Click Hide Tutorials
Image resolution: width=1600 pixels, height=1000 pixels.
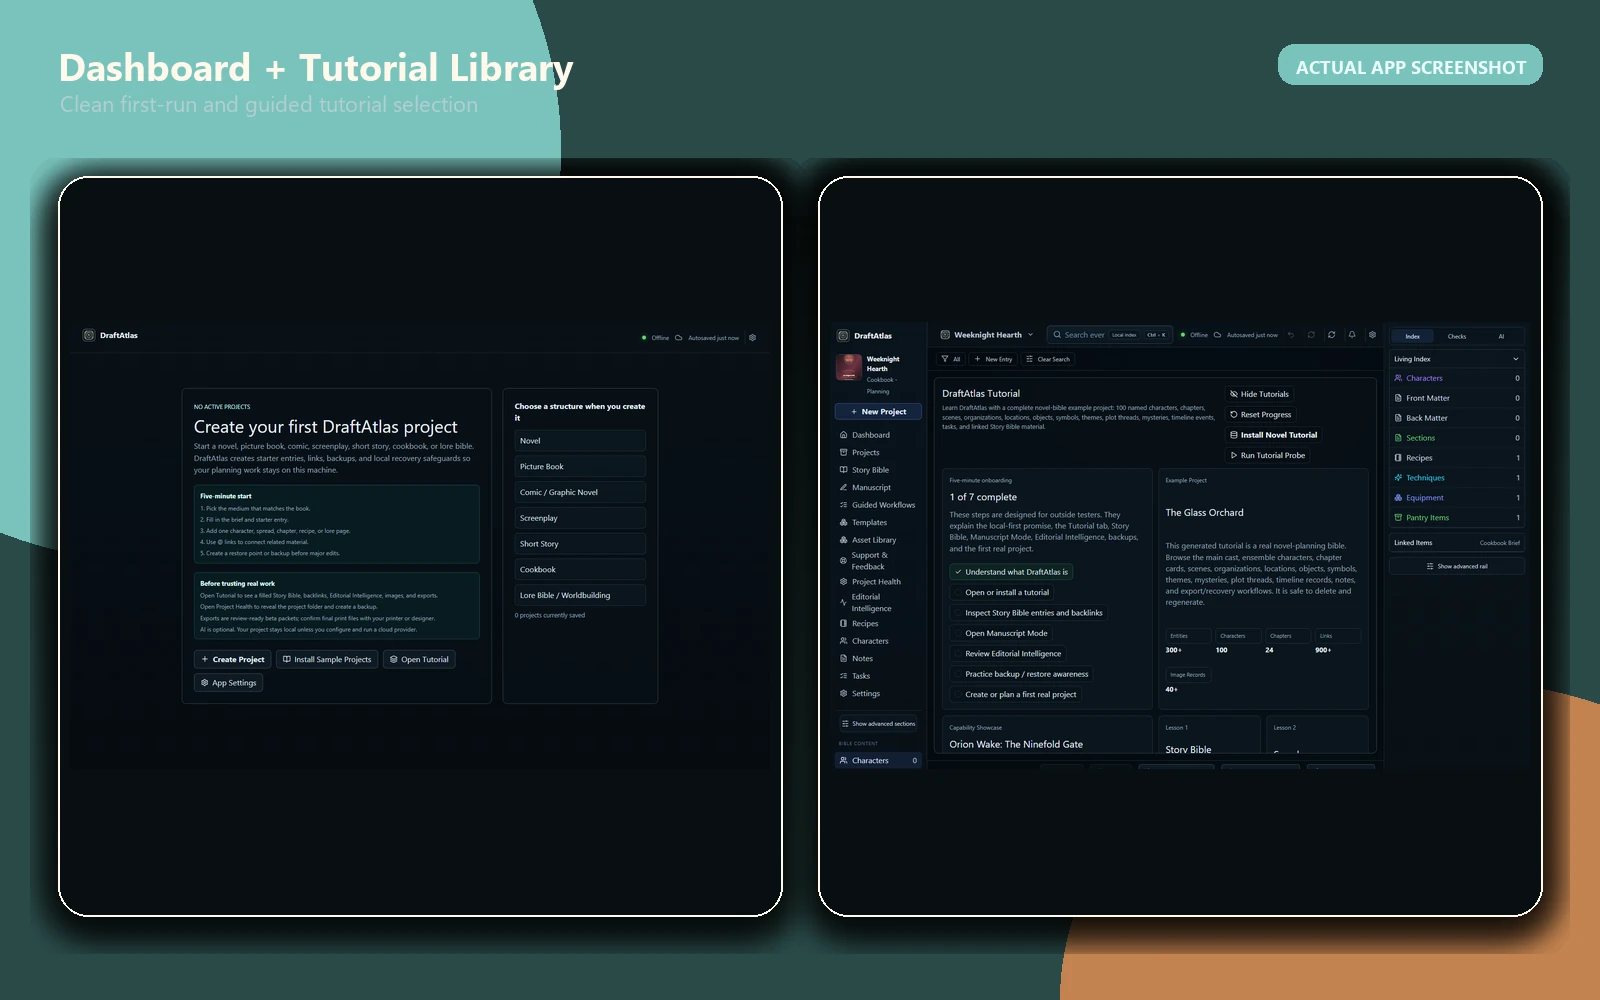click(x=1259, y=394)
